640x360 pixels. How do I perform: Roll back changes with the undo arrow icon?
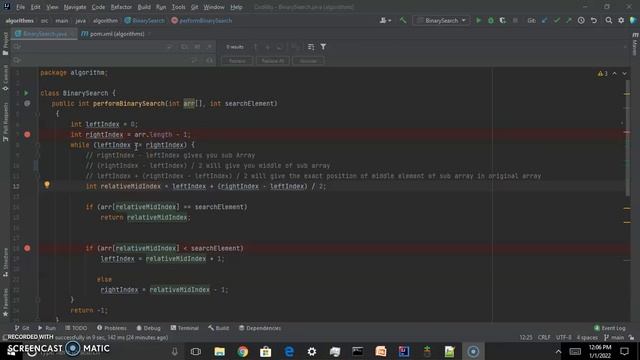593,20
